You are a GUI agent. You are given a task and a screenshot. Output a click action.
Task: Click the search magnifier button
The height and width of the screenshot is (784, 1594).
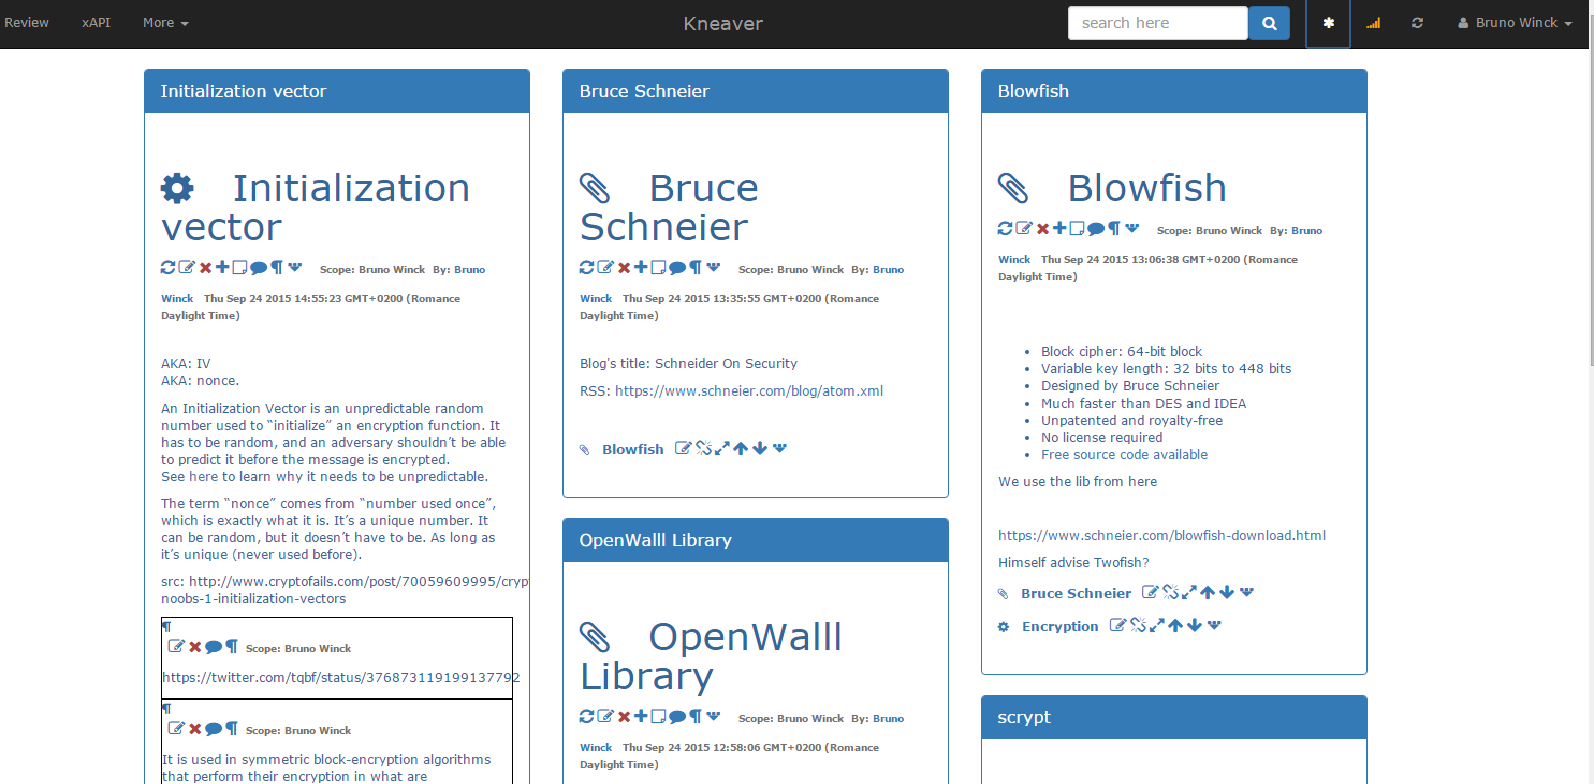tap(1269, 23)
